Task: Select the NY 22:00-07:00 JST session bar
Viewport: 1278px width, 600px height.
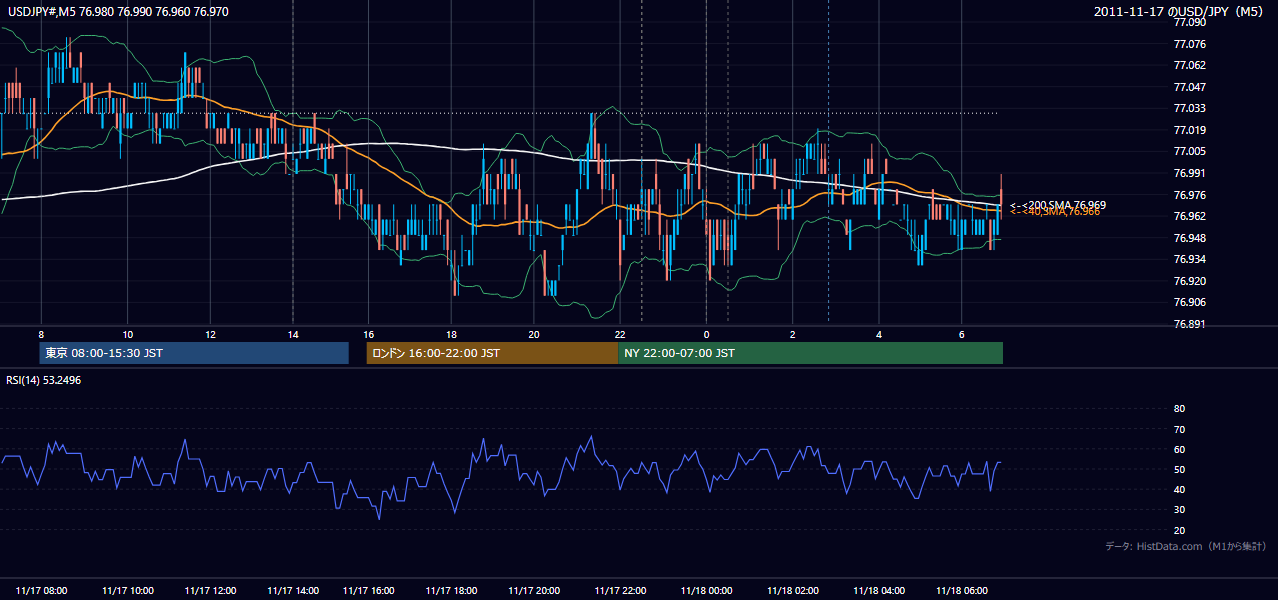Action: coord(810,353)
